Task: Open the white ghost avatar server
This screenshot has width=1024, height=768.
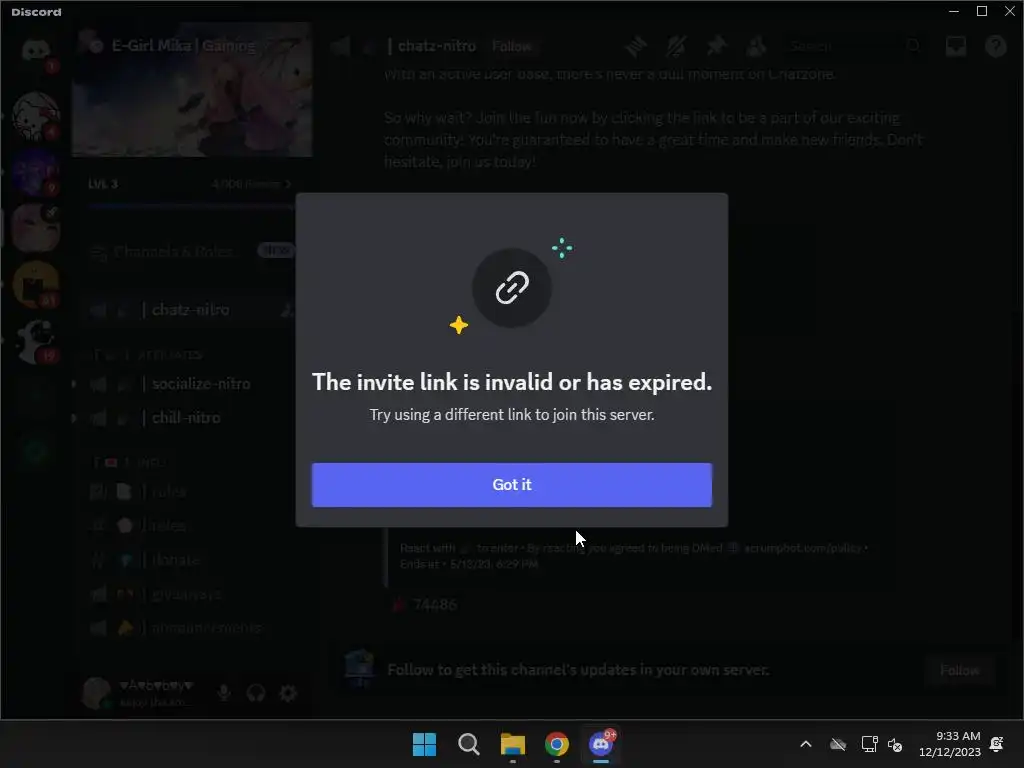Action: tap(35, 341)
